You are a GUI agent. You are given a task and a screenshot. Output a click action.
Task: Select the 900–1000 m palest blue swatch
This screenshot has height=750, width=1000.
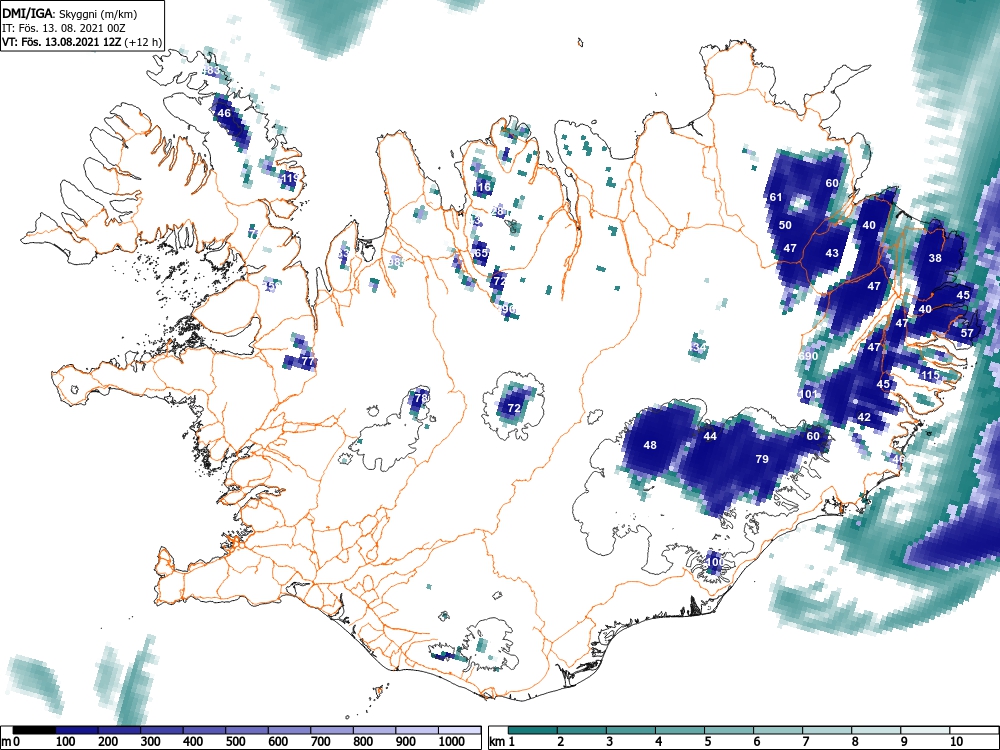tap(418, 730)
